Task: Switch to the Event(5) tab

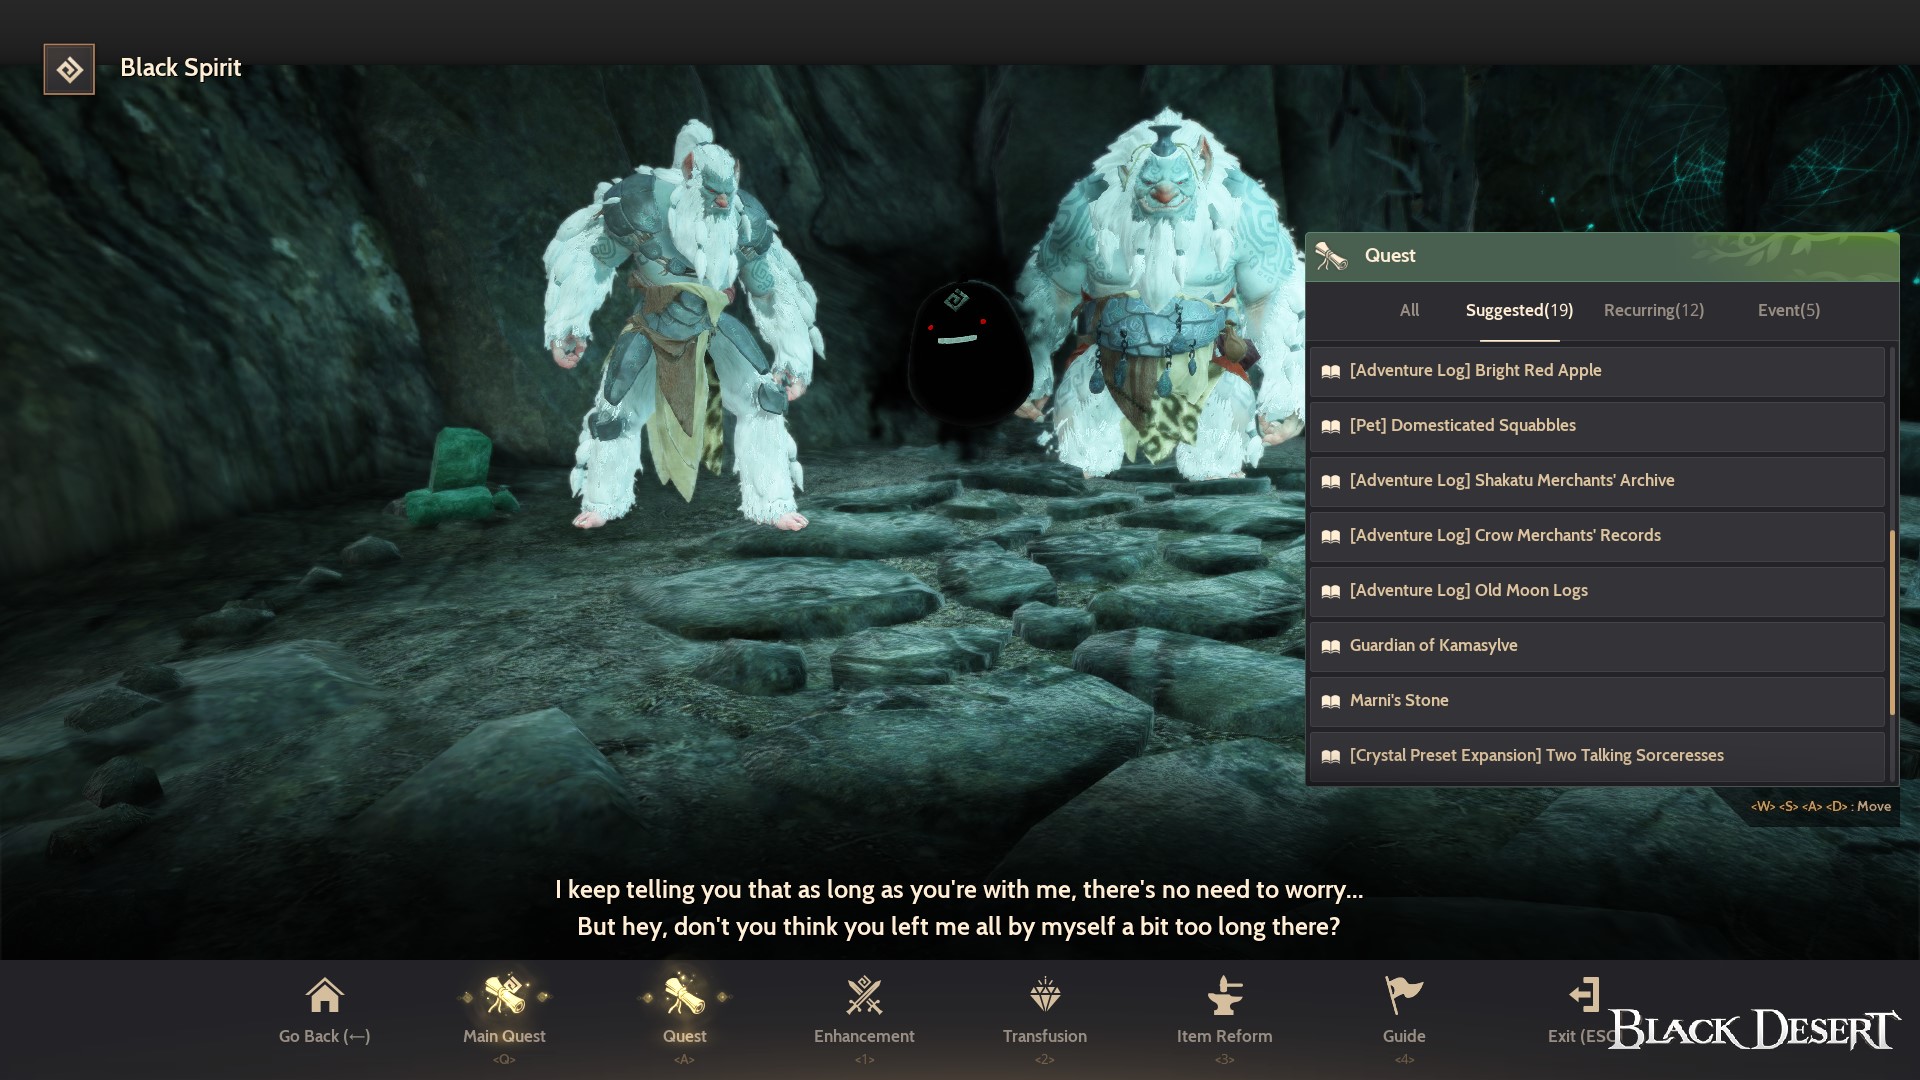Action: click(x=1789, y=310)
